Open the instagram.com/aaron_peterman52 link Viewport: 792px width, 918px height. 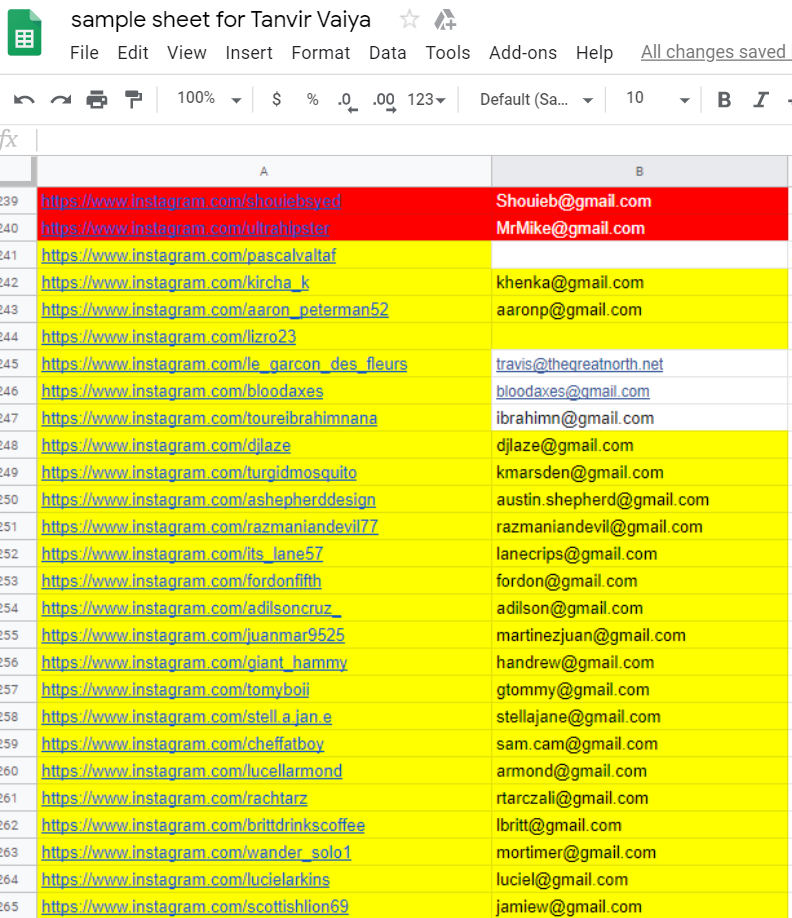(215, 310)
